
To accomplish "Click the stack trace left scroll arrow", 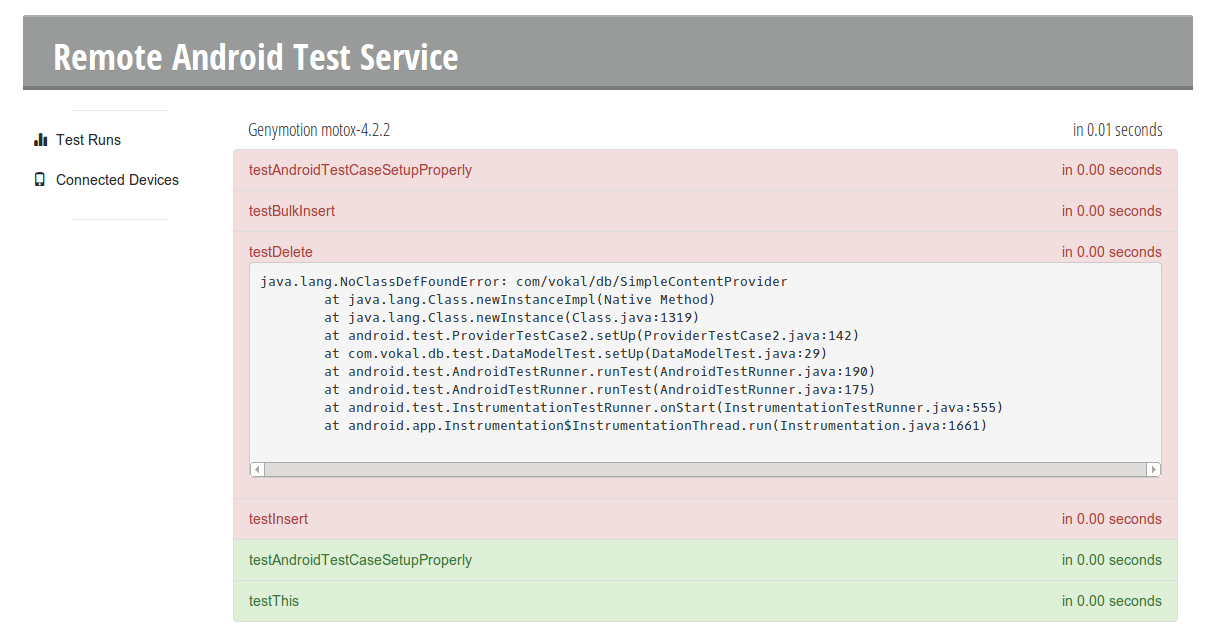I will [x=257, y=469].
